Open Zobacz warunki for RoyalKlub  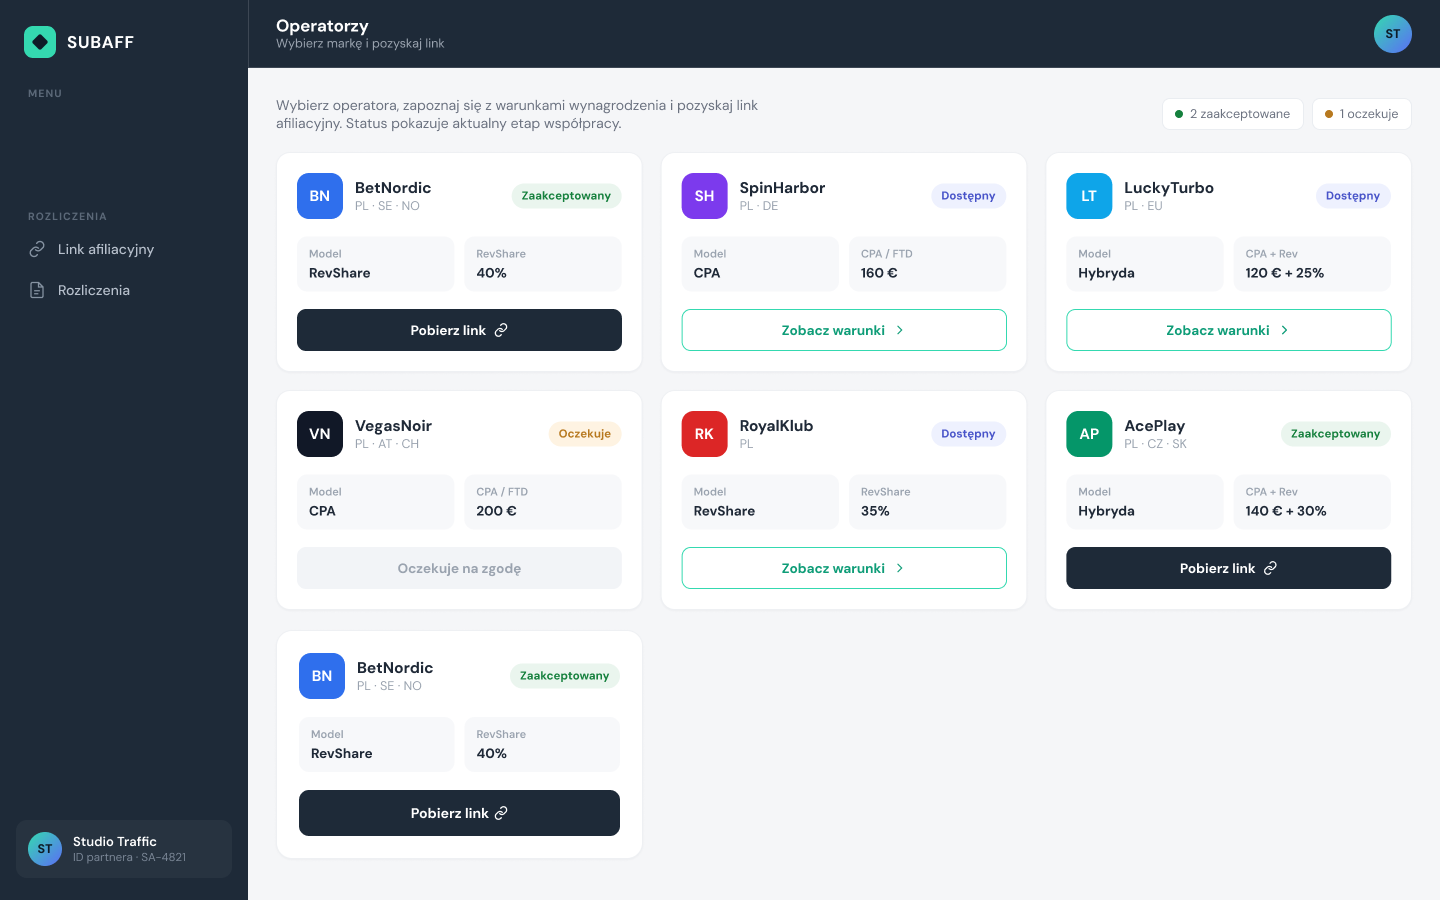(844, 568)
